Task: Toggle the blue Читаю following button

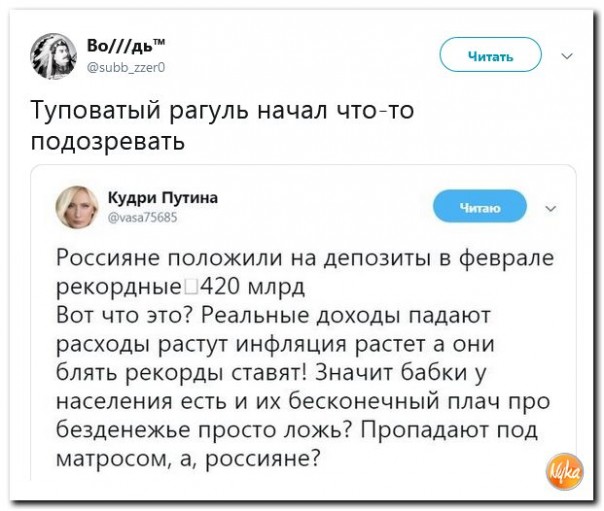Action: (479, 206)
